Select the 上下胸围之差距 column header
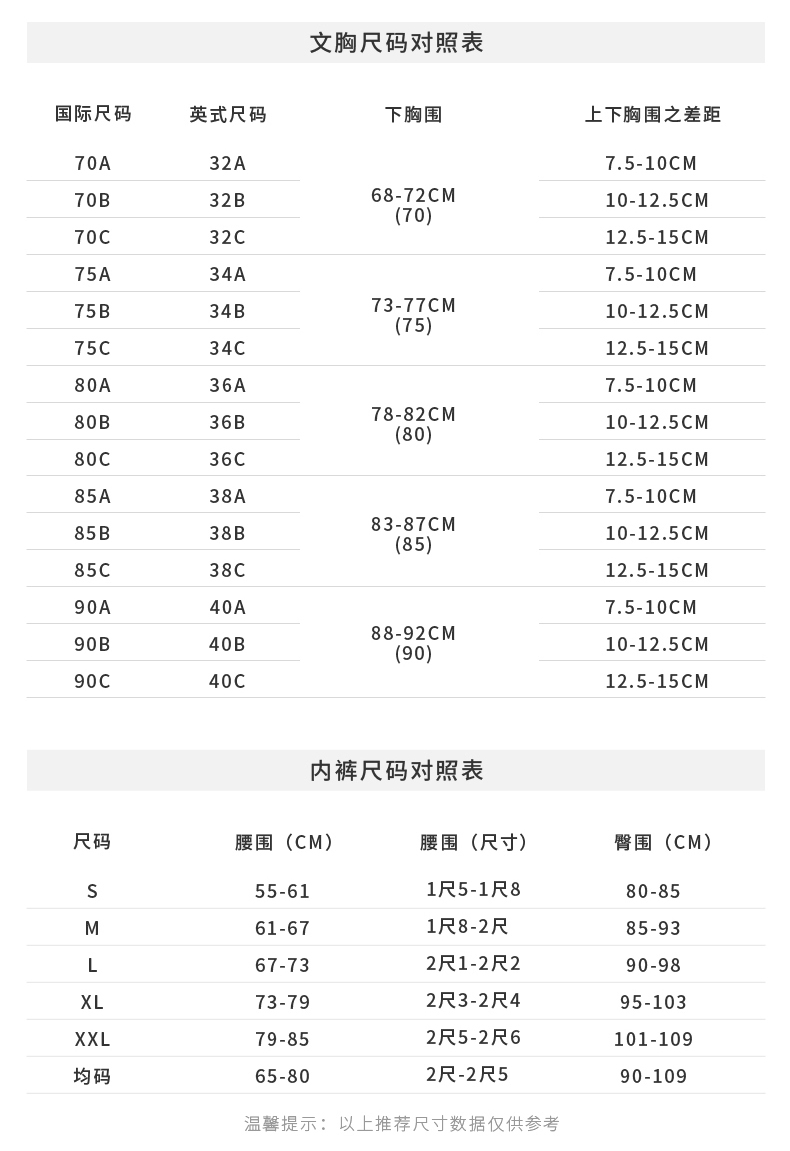Viewport: 790px width, 1151px height. [x=652, y=115]
